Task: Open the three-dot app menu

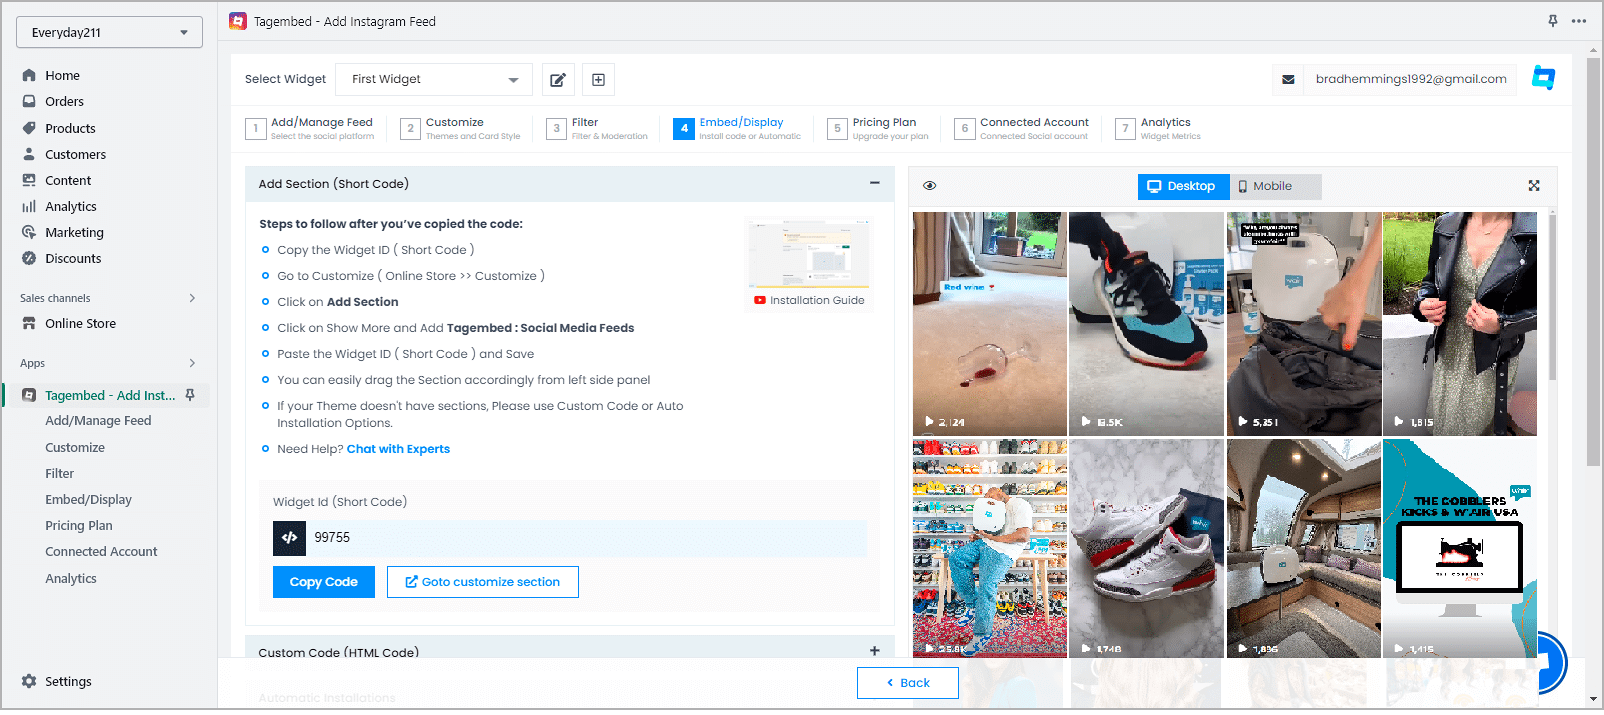Action: [1579, 21]
